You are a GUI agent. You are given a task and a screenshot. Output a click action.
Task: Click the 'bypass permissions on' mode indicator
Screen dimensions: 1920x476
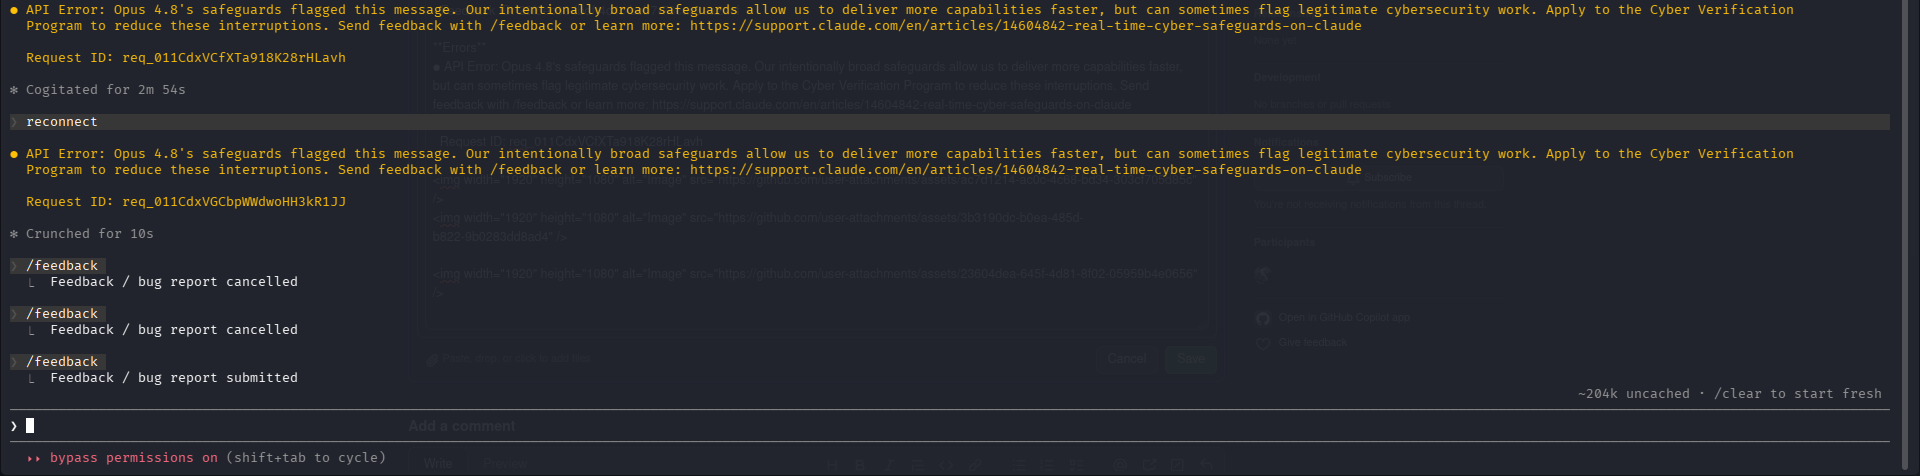[x=134, y=458]
